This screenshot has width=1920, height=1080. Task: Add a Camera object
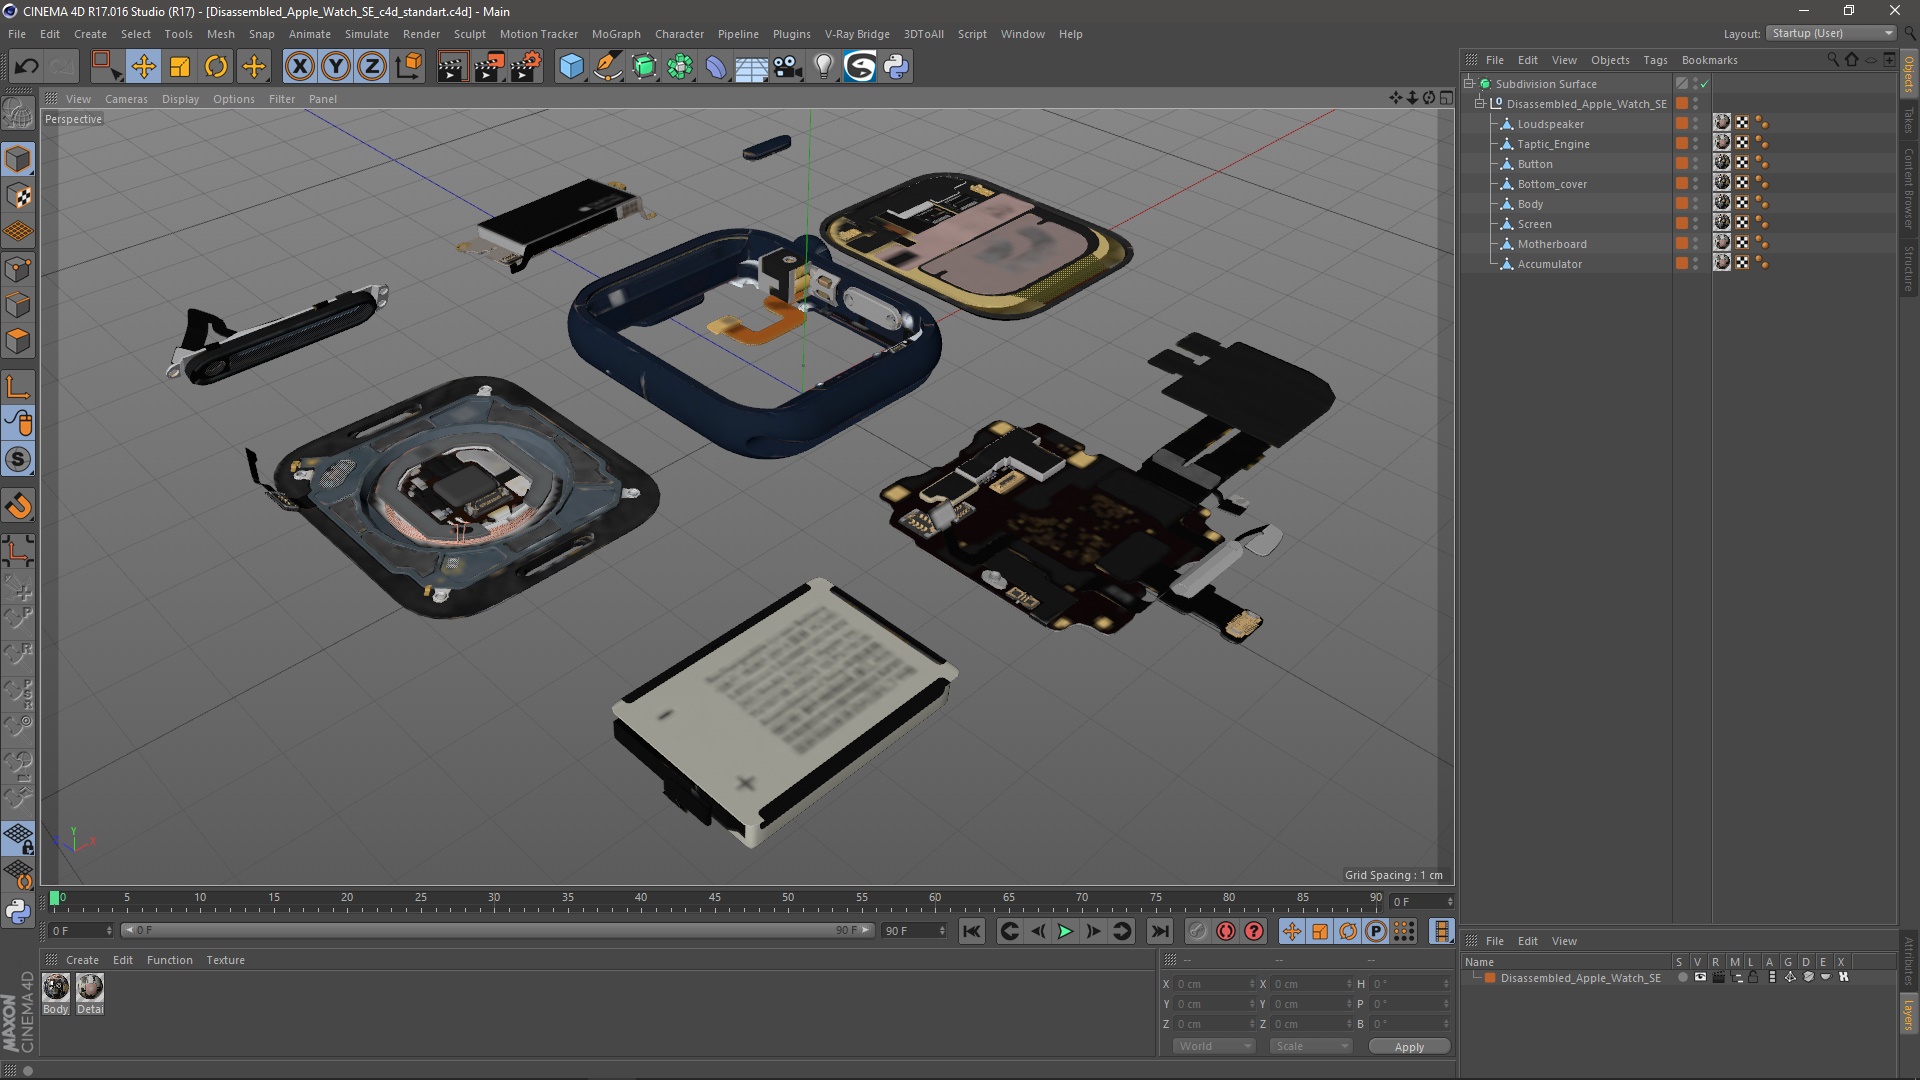[788, 67]
